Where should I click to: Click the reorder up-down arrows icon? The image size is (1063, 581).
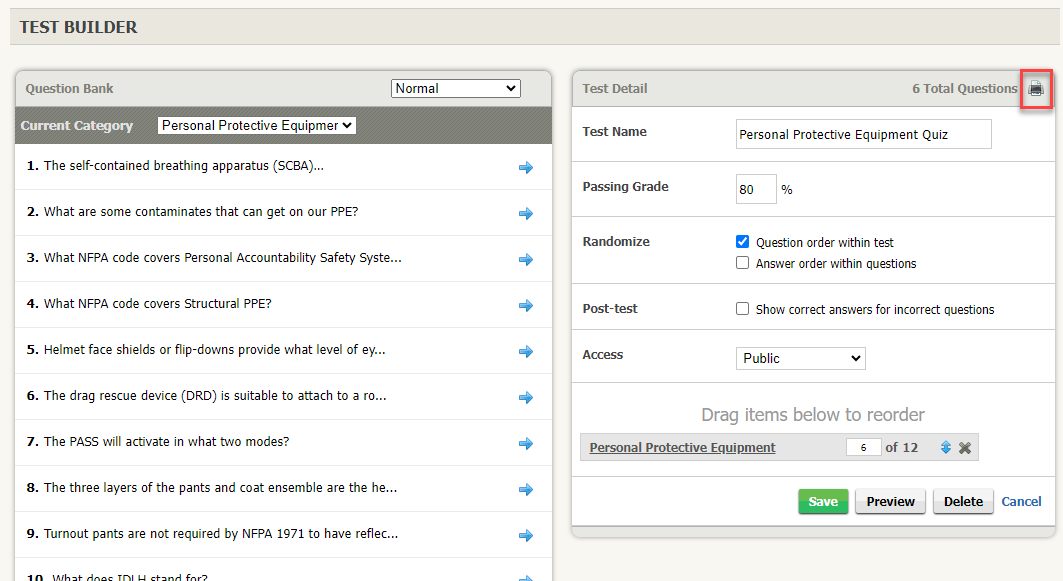click(945, 448)
